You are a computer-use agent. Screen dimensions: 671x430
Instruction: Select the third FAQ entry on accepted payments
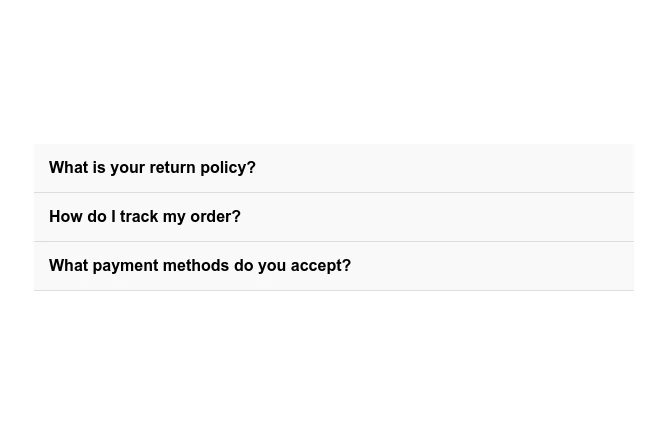coord(200,266)
